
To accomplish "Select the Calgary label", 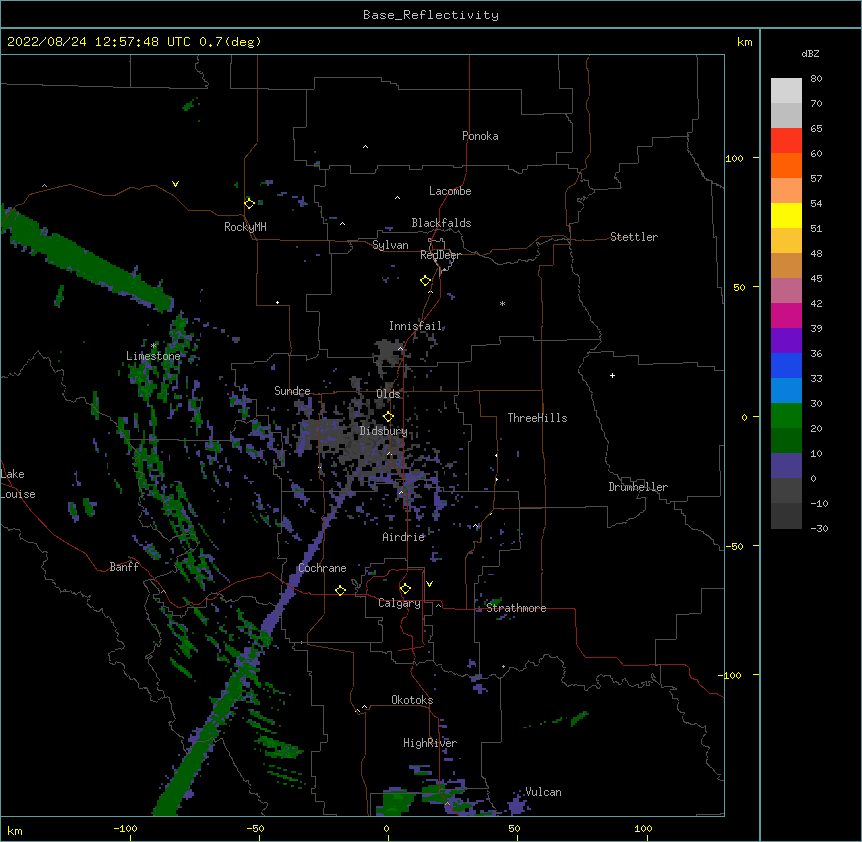I will click(399, 603).
